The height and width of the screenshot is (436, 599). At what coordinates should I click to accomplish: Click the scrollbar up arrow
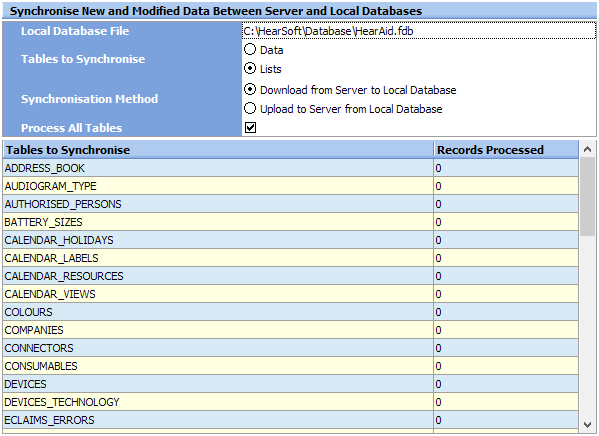pos(588,149)
